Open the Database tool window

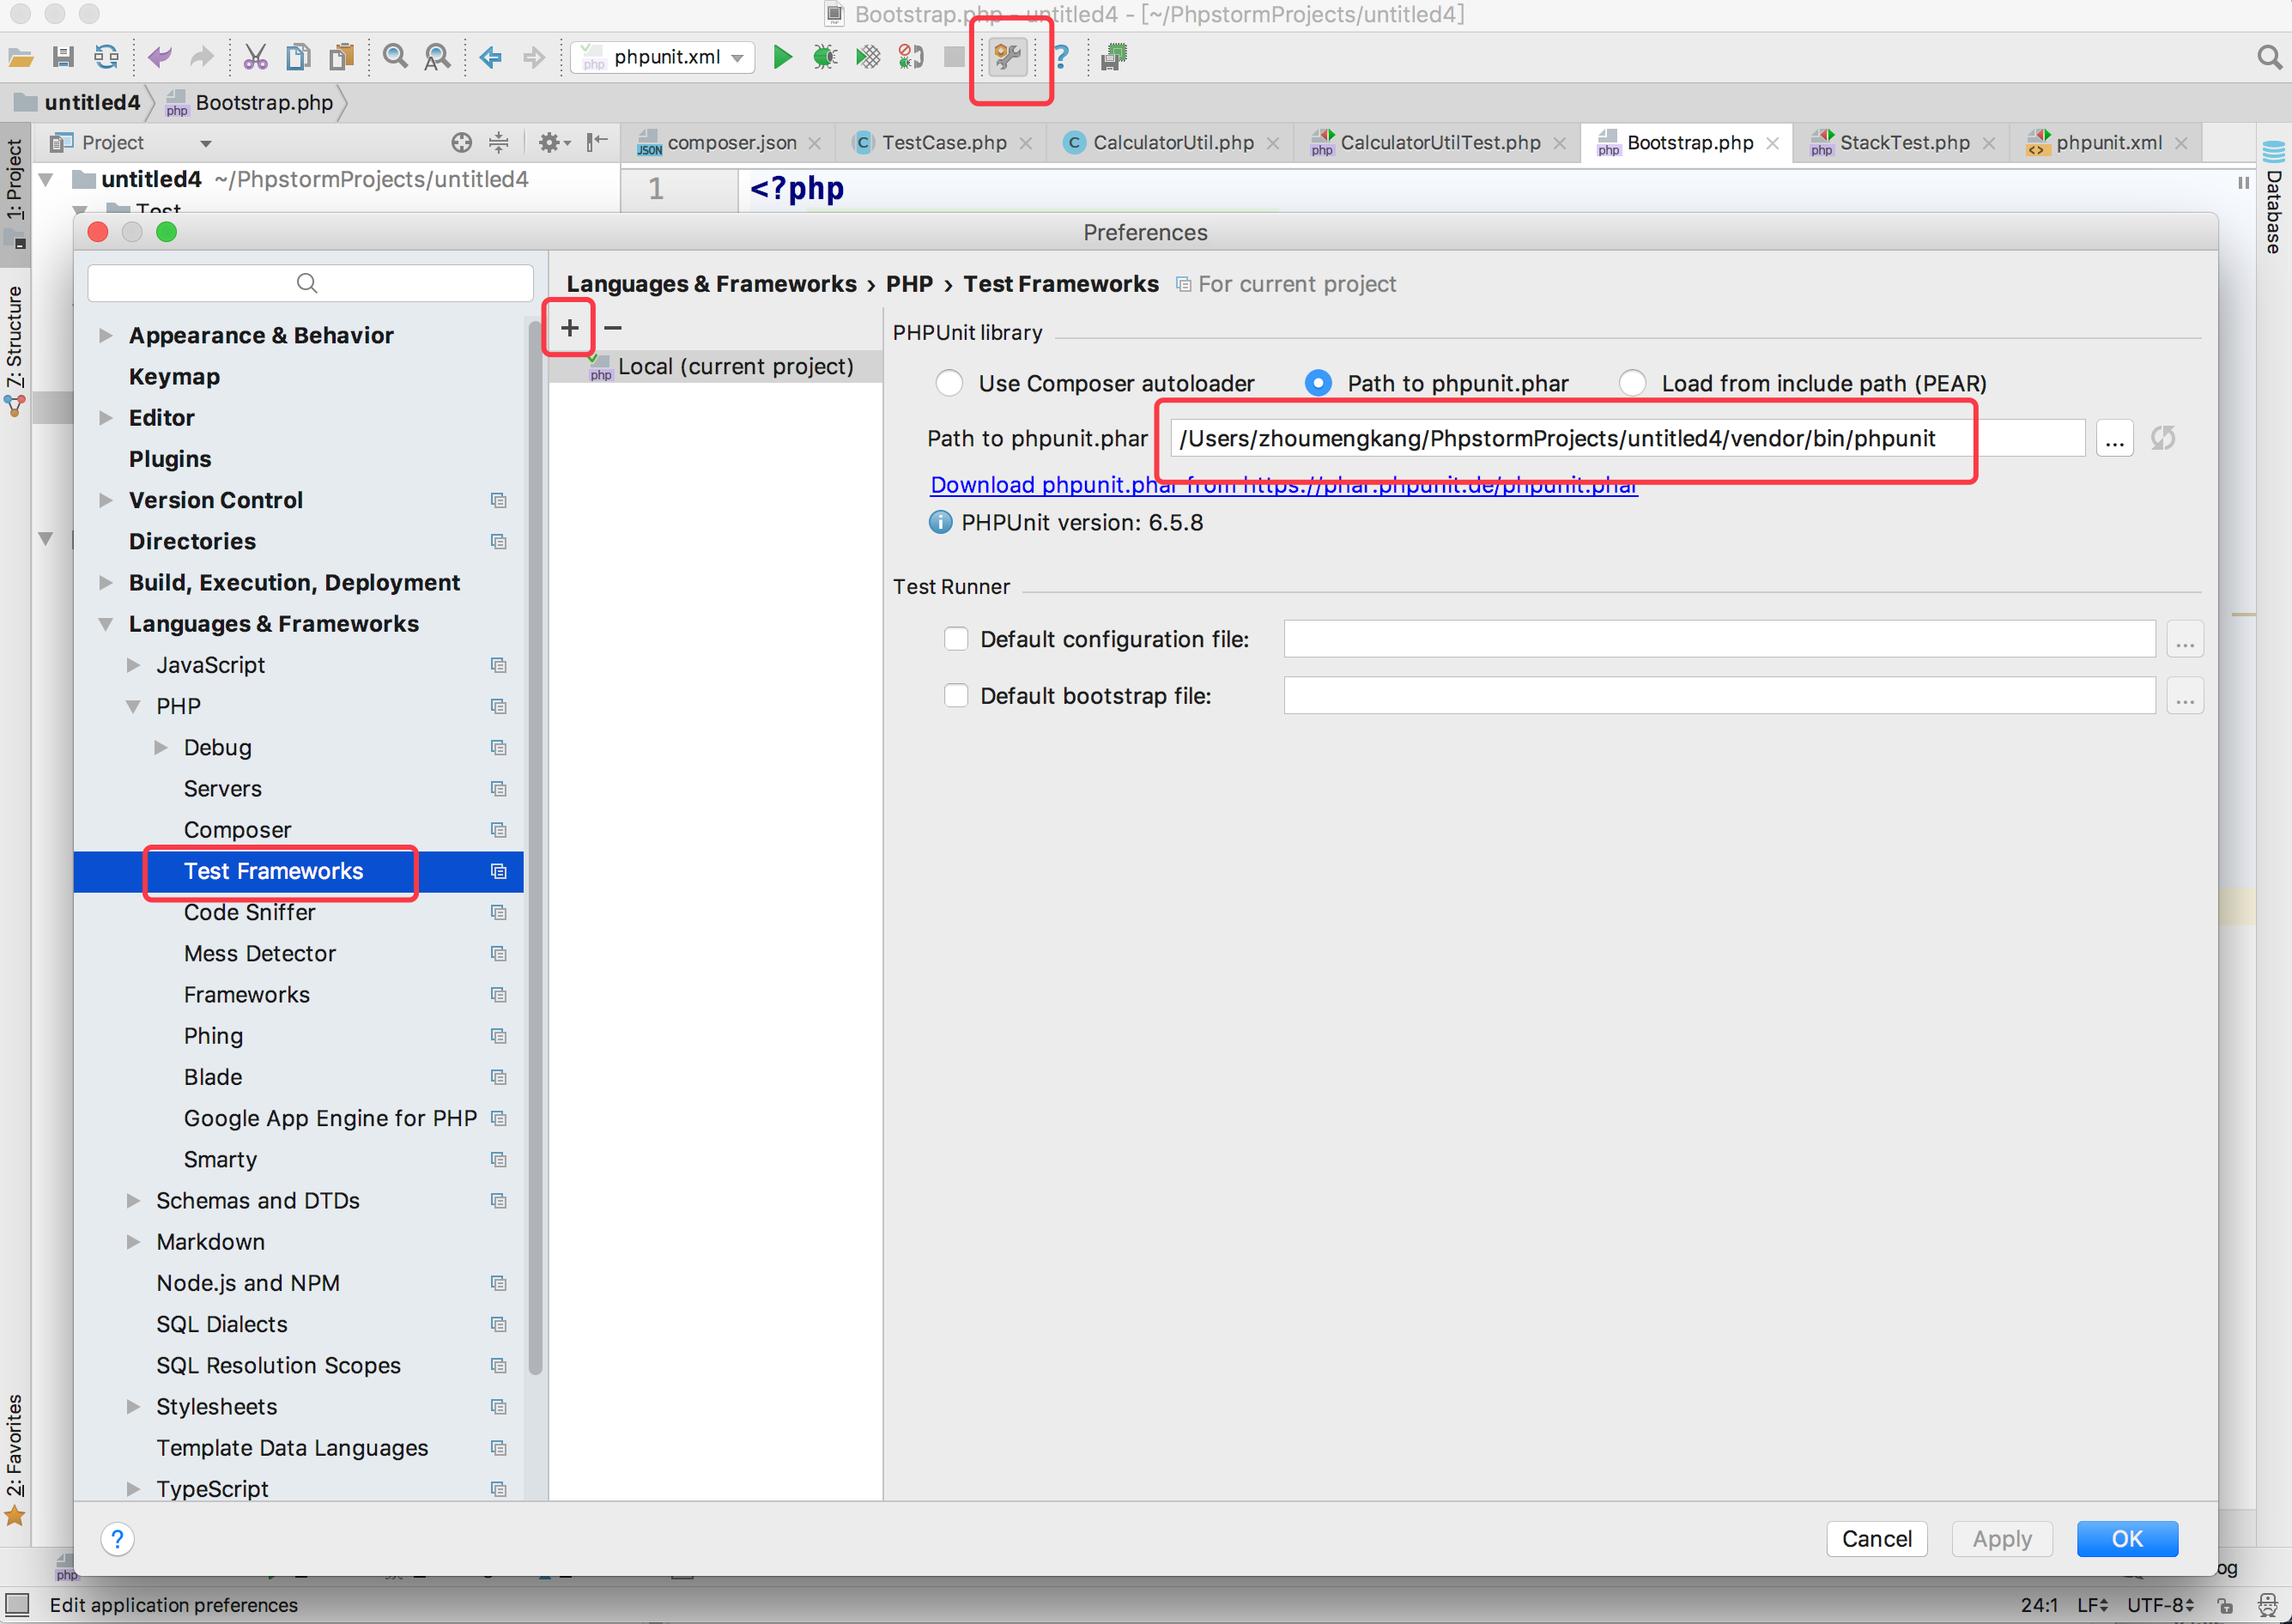tap(2274, 198)
